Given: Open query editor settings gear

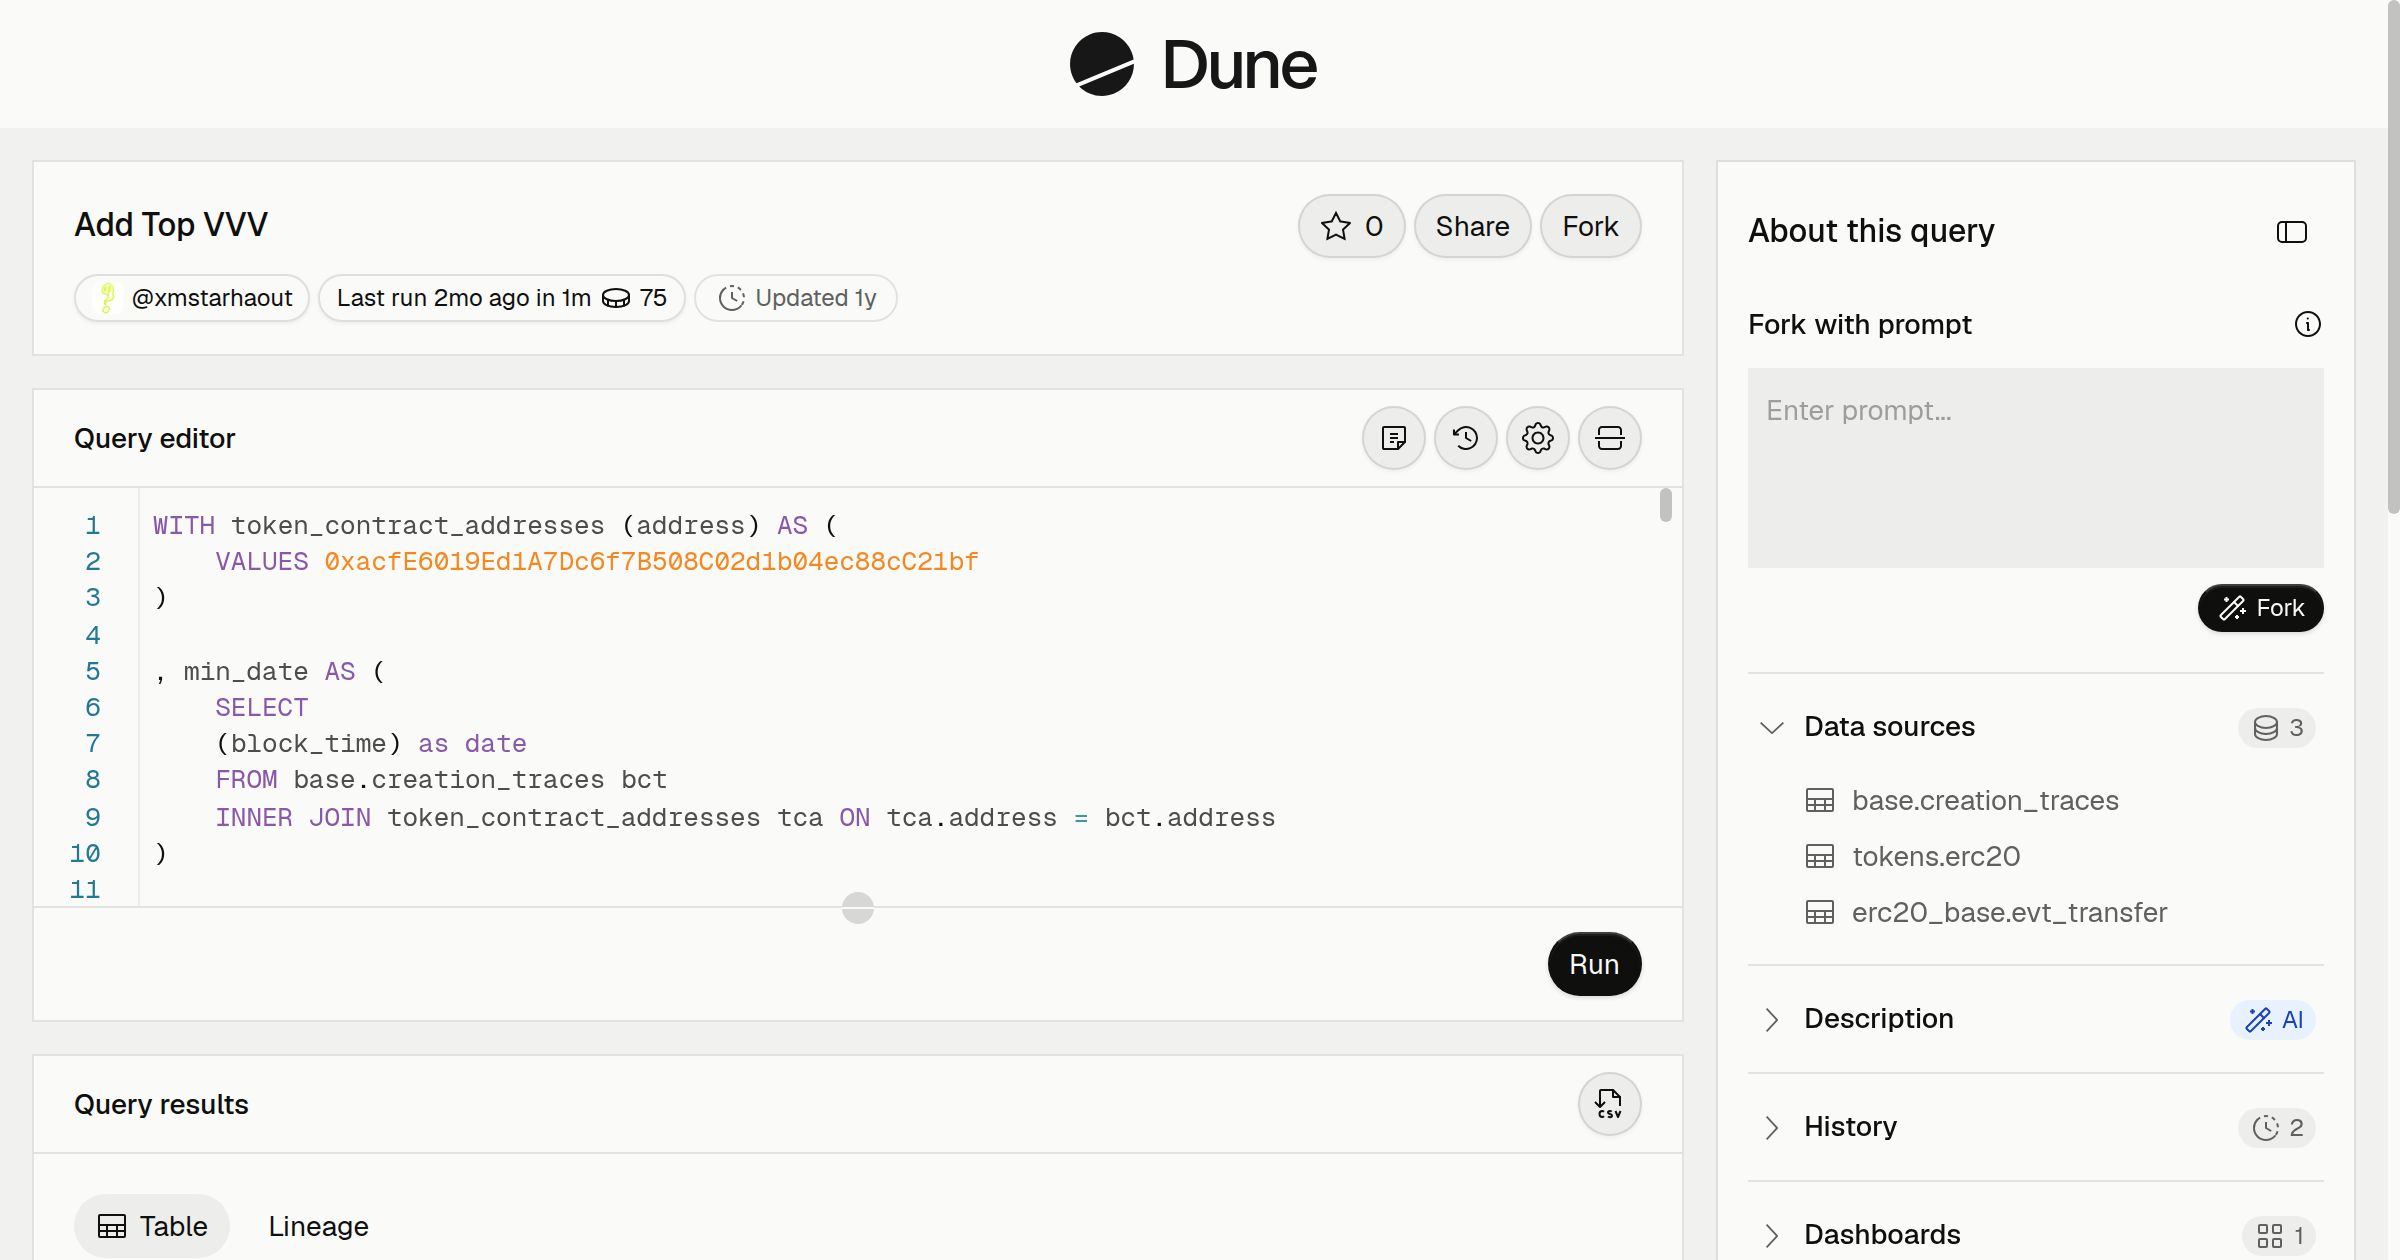Looking at the screenshot, I should pyautogui.click(x=1538, y=438).
